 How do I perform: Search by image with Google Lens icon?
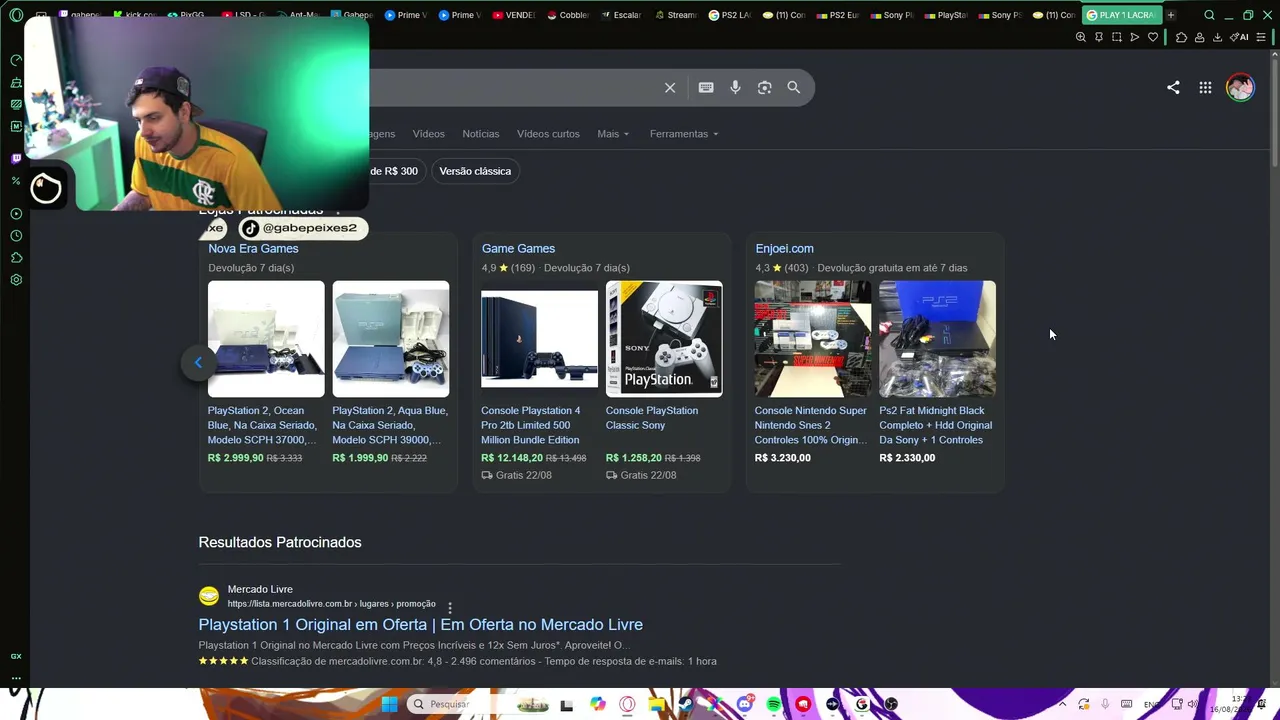(765, 88)
